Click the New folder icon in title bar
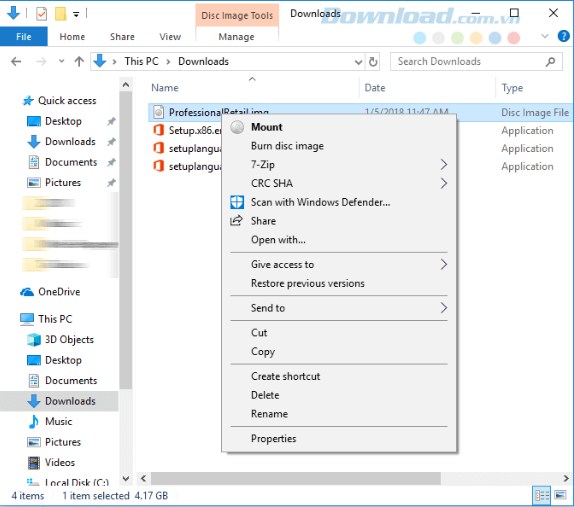This screenshot has height=507, width=574. [x=60, y=14]
